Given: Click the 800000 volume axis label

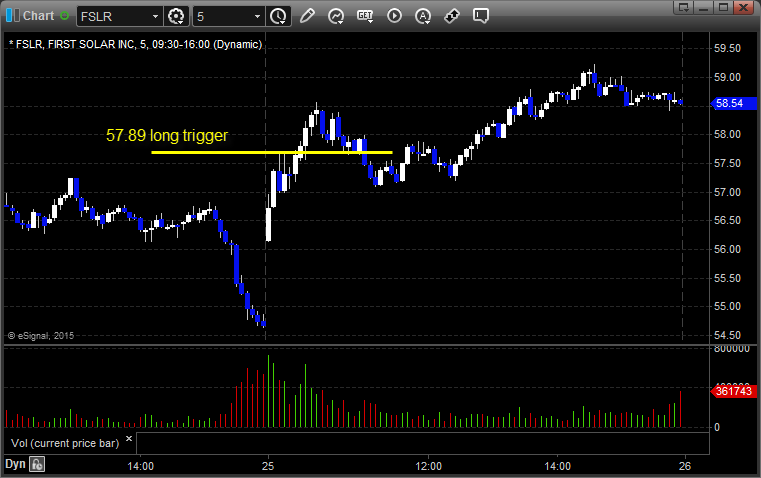Looking at the screenshot, I should pos(732,349).
